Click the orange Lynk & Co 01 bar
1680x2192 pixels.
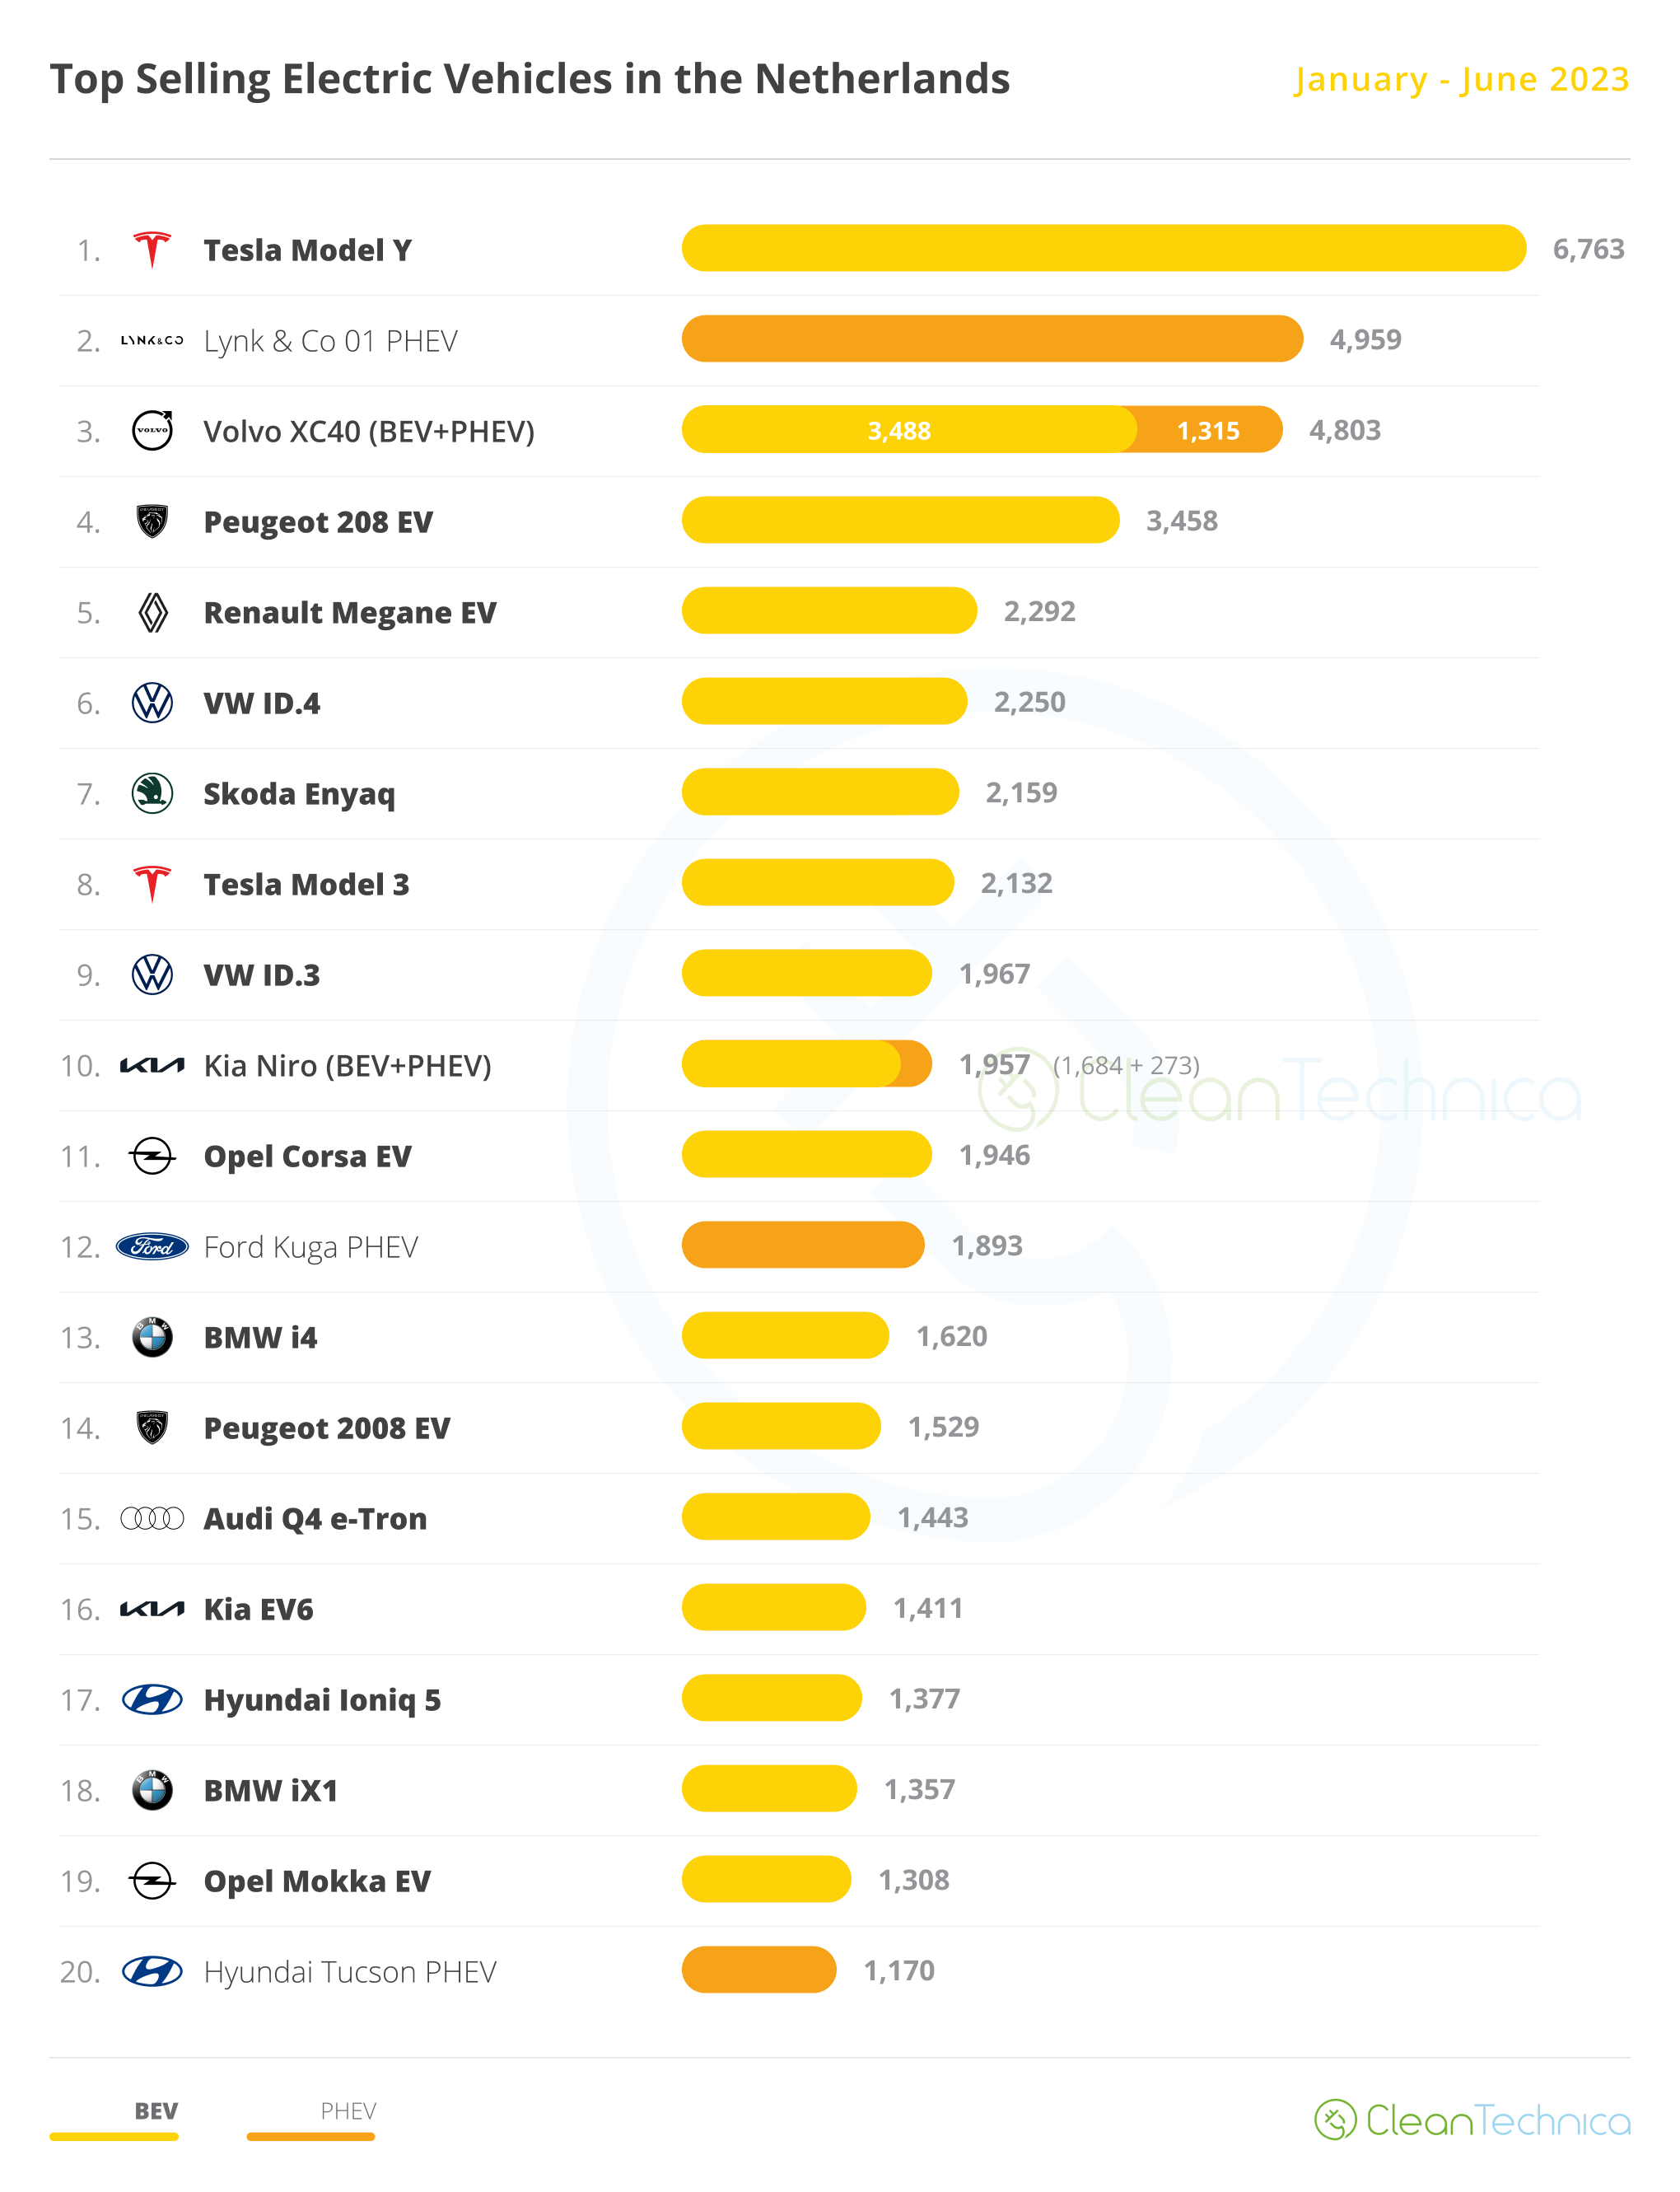click(992, 339)
